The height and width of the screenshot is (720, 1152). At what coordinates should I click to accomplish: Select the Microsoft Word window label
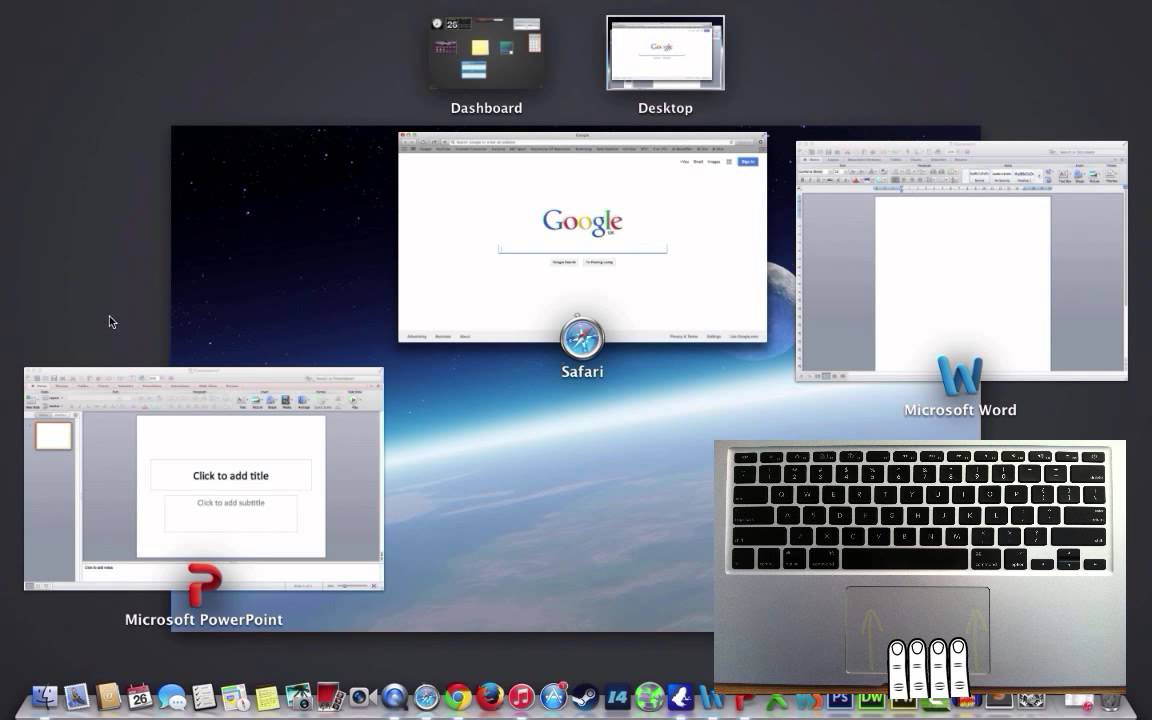coord(960,410)
